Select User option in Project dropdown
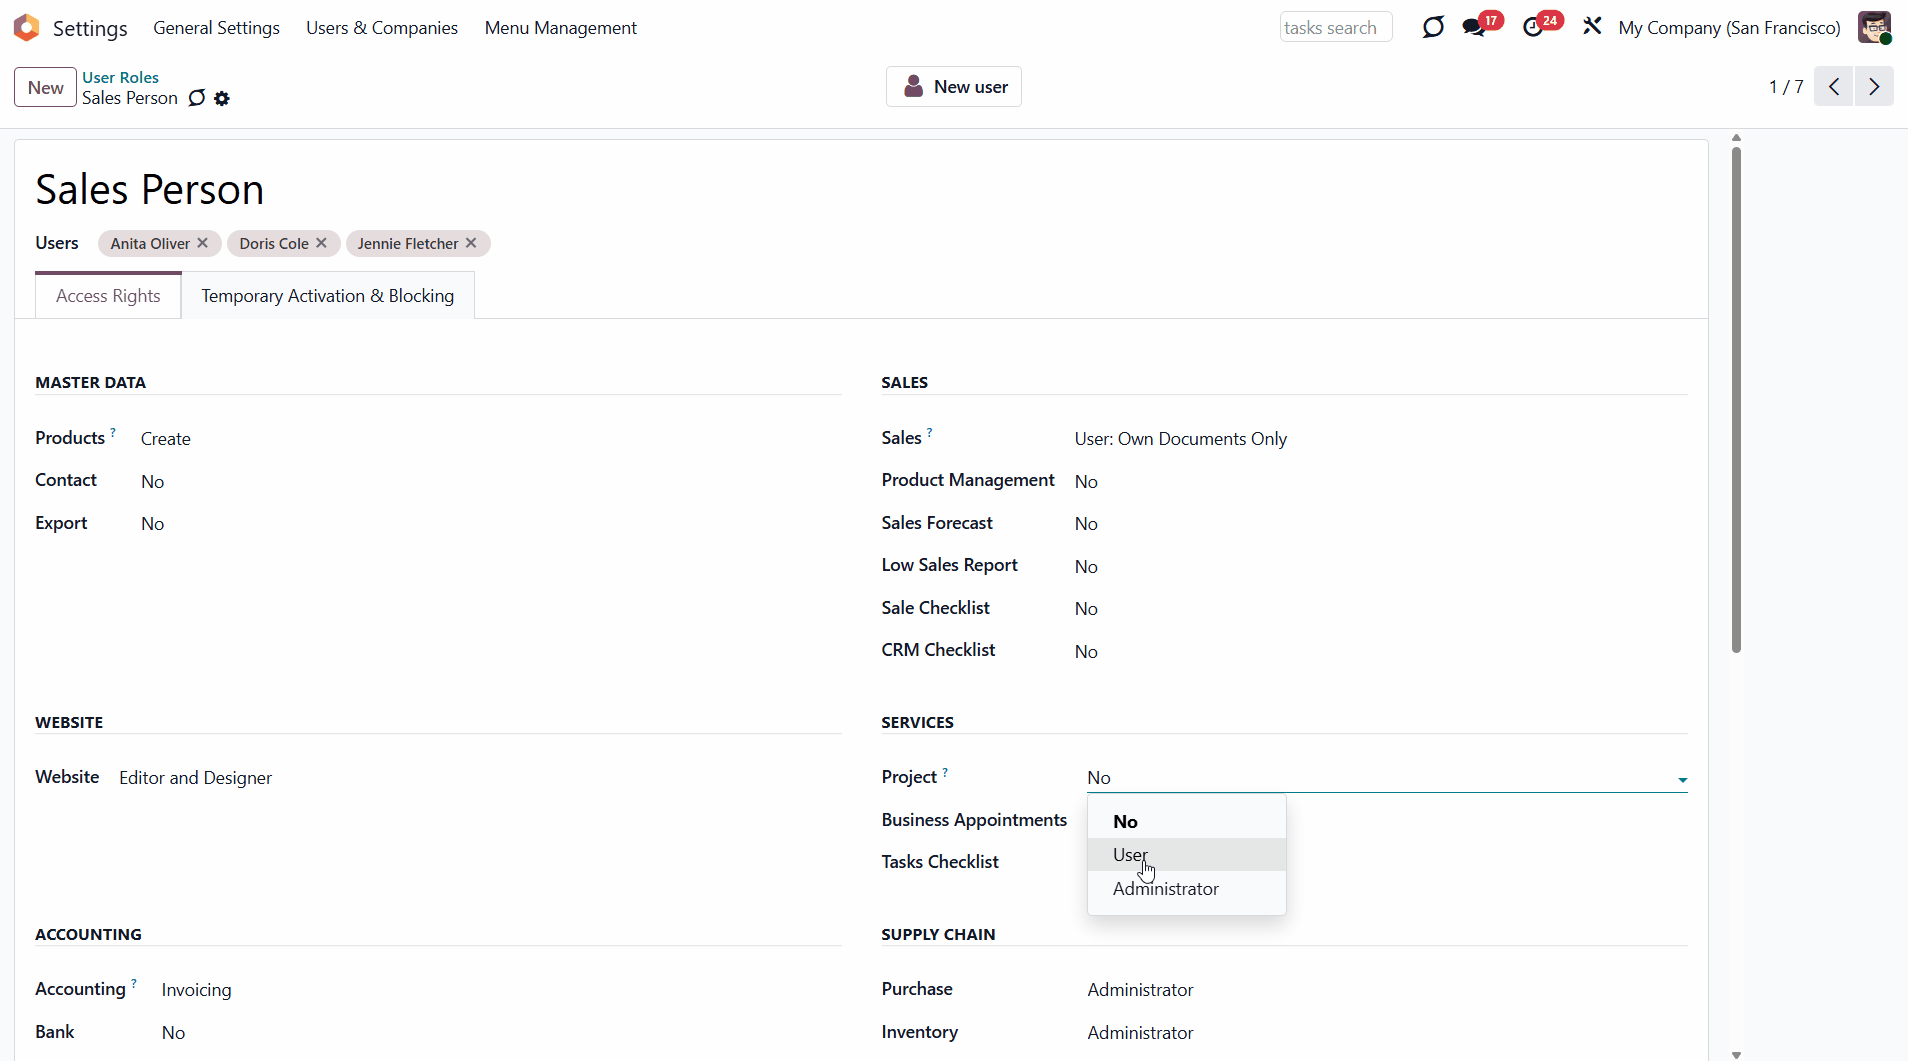 (1130, 855)
